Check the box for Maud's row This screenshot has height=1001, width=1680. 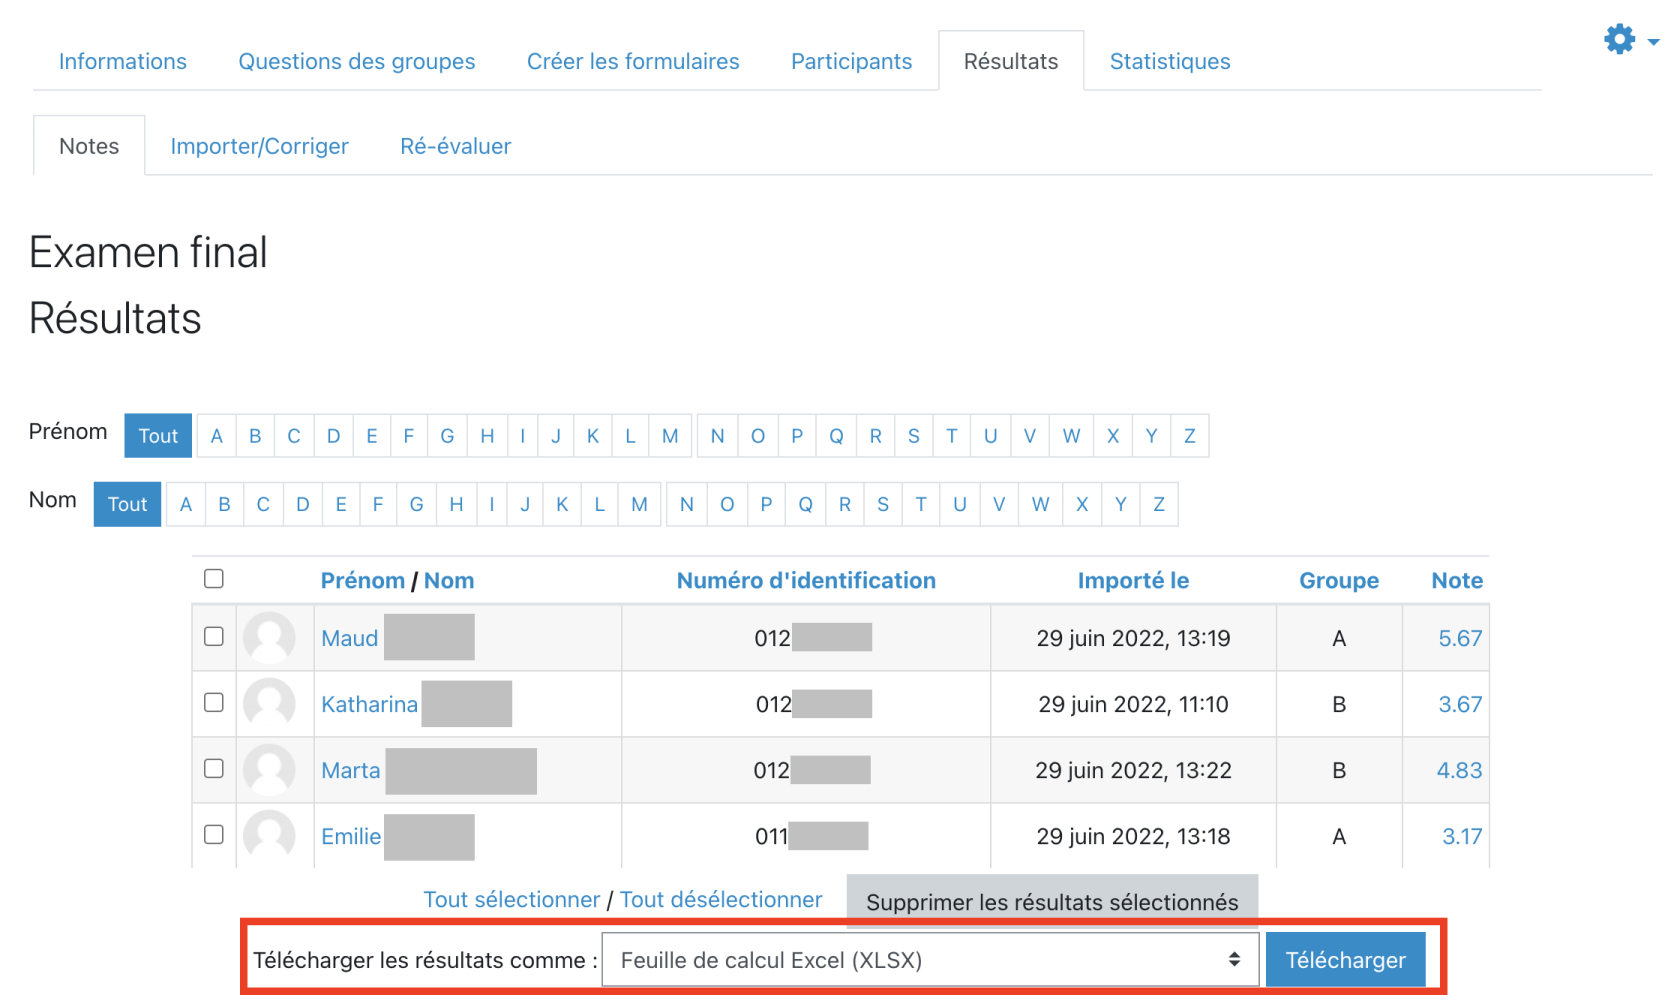click(214, 637)
